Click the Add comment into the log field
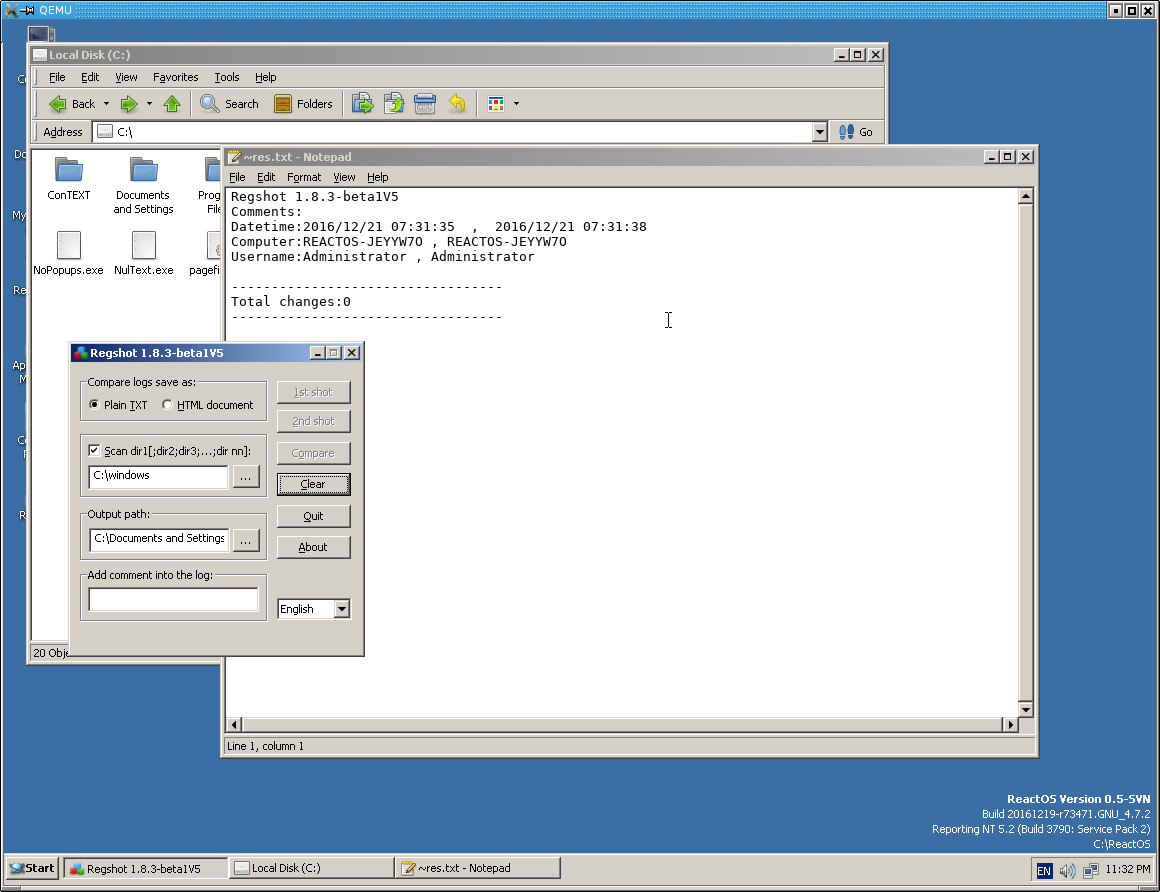The width and height of the screenshot is (1160, 892). 173,600
